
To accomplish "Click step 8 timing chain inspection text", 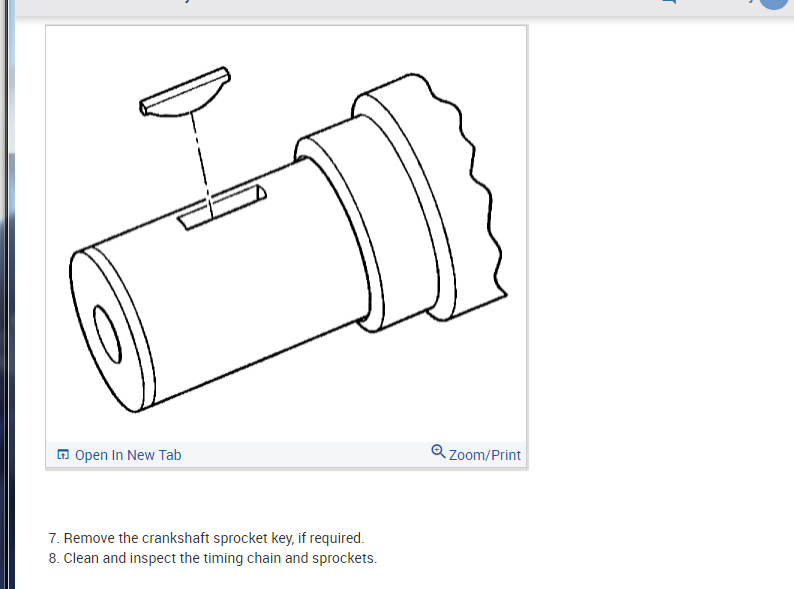I will 213,558.
